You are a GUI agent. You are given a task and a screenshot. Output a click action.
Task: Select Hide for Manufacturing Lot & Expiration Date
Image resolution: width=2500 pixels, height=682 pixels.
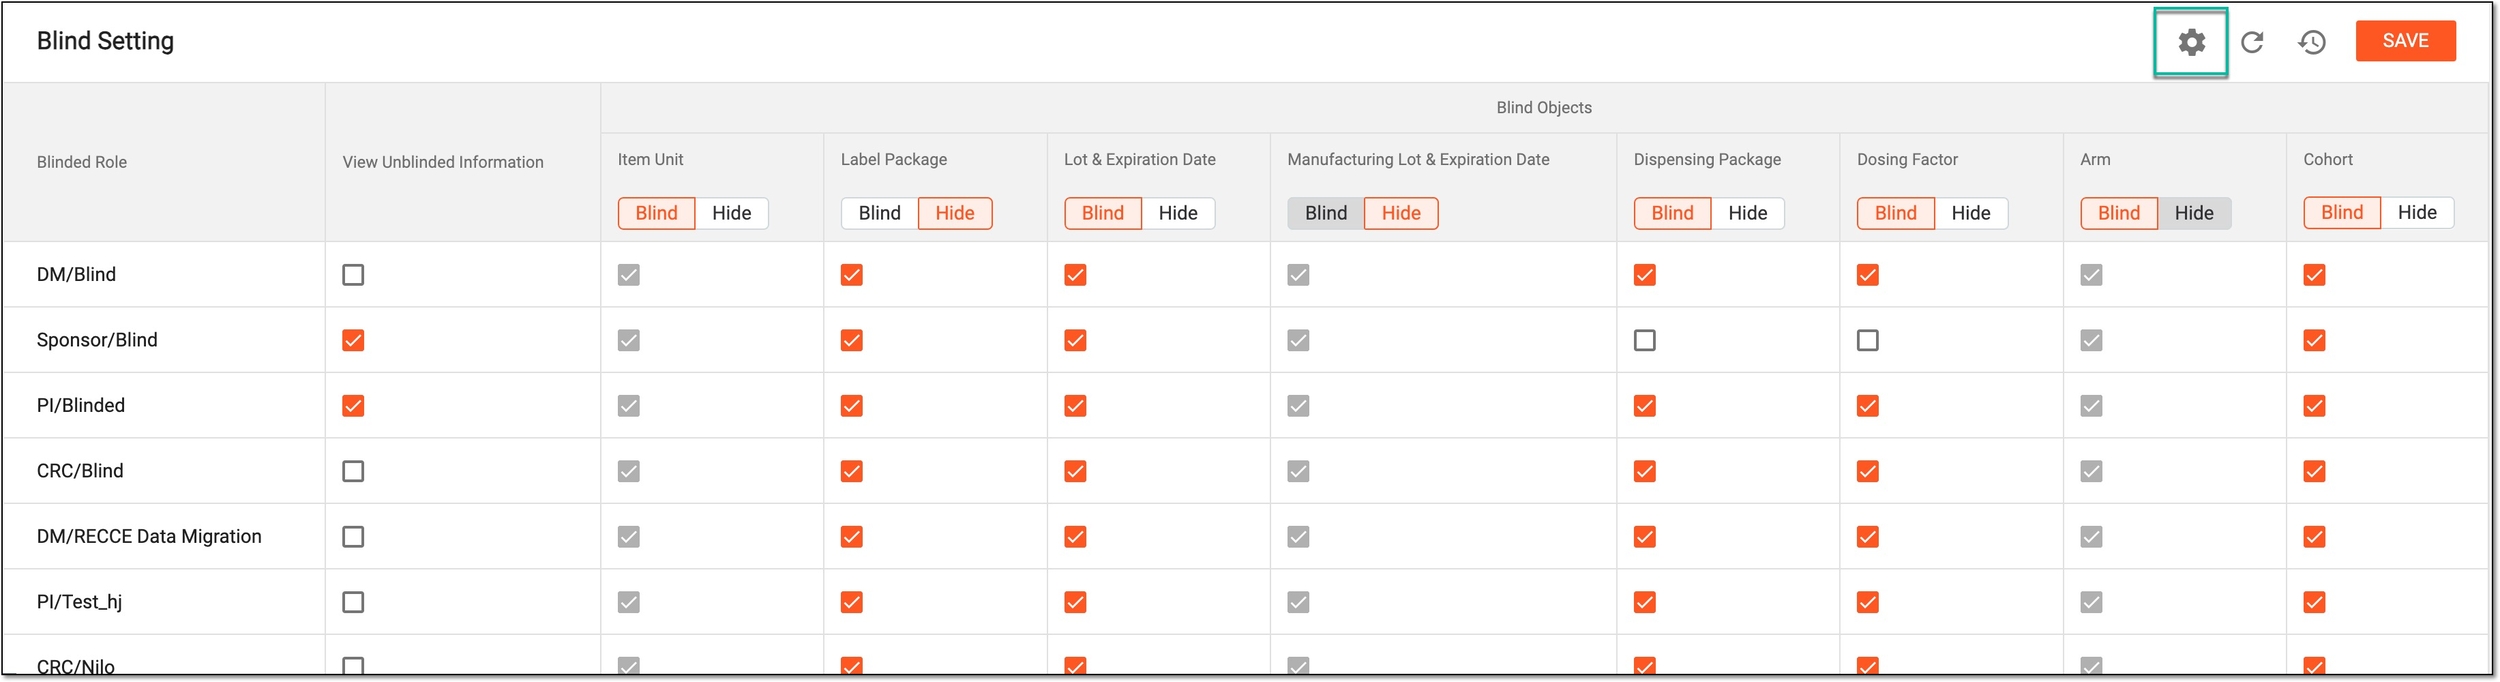[1401, 213]
